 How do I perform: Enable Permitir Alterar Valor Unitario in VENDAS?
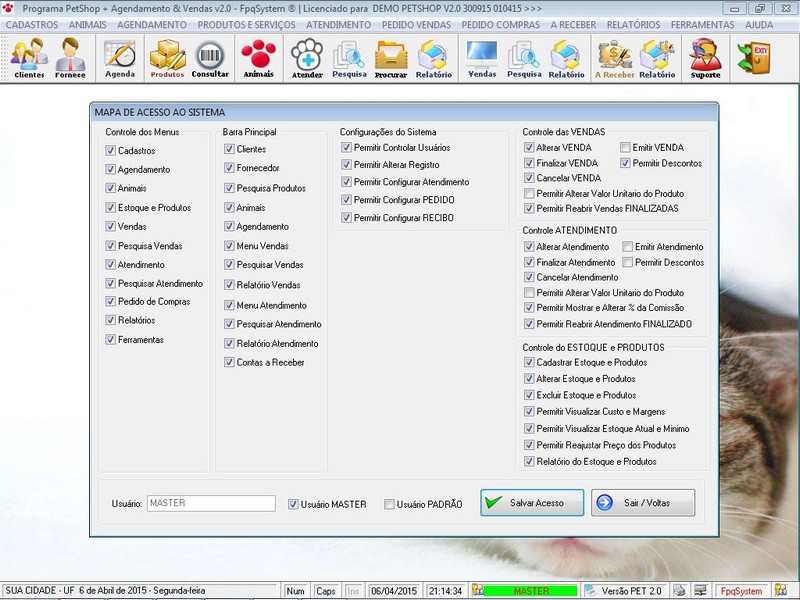click(529, 193)
